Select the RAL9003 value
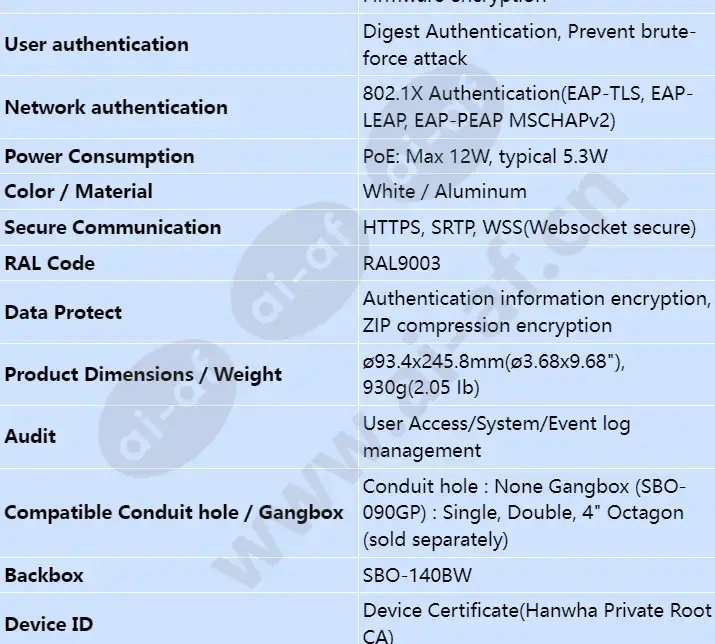Image resolution: width=715 pixels, height=644 pixels. (x=402, y=264)
